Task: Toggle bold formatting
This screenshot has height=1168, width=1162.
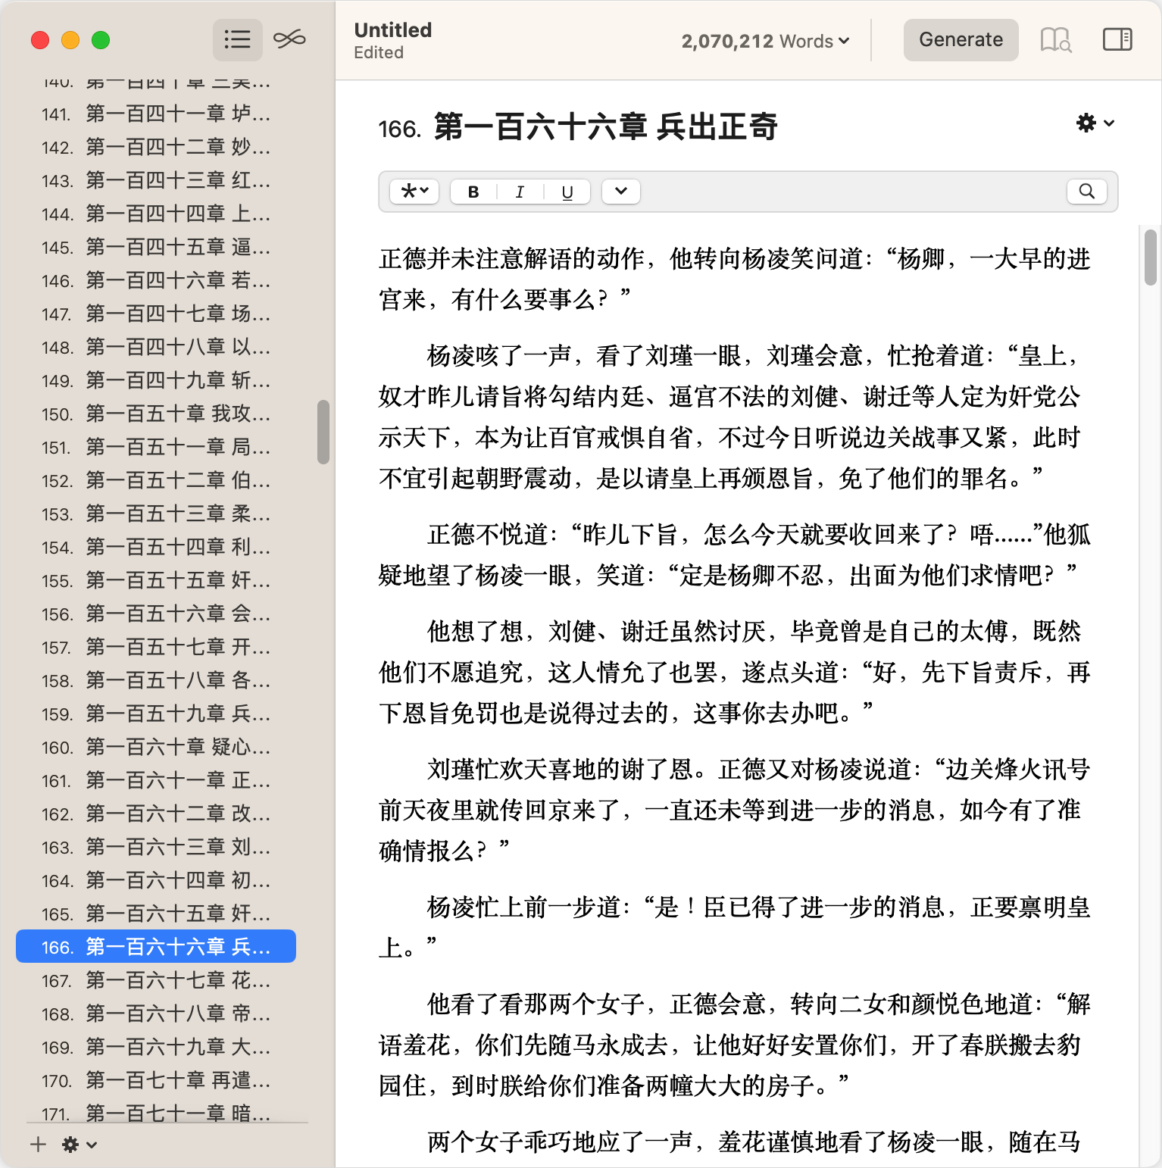Action: click(x=473, y=191)
